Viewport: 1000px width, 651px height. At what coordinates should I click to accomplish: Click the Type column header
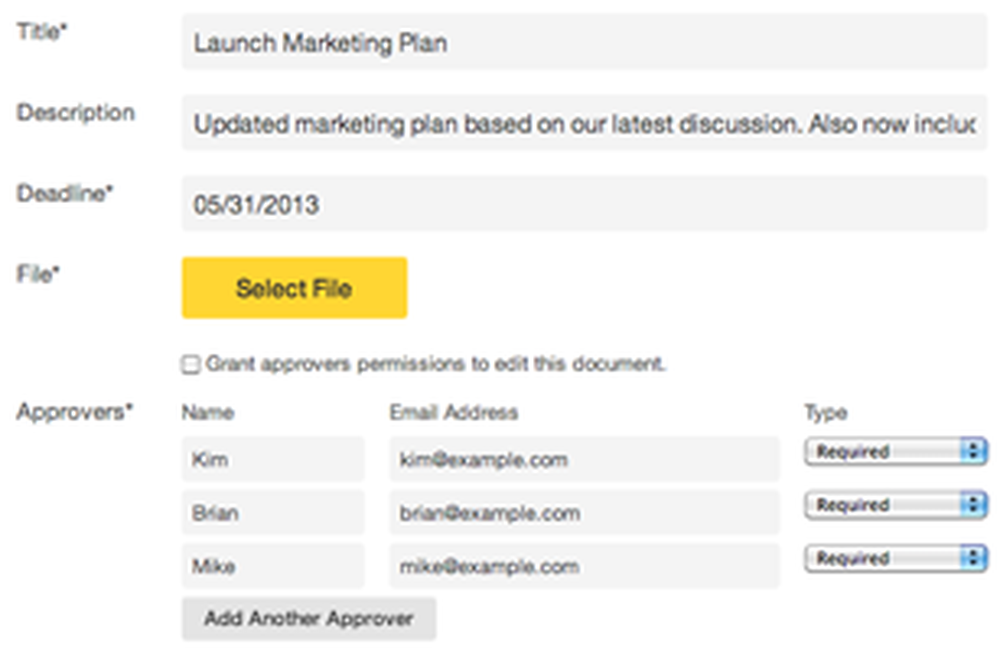pos(826,413)
